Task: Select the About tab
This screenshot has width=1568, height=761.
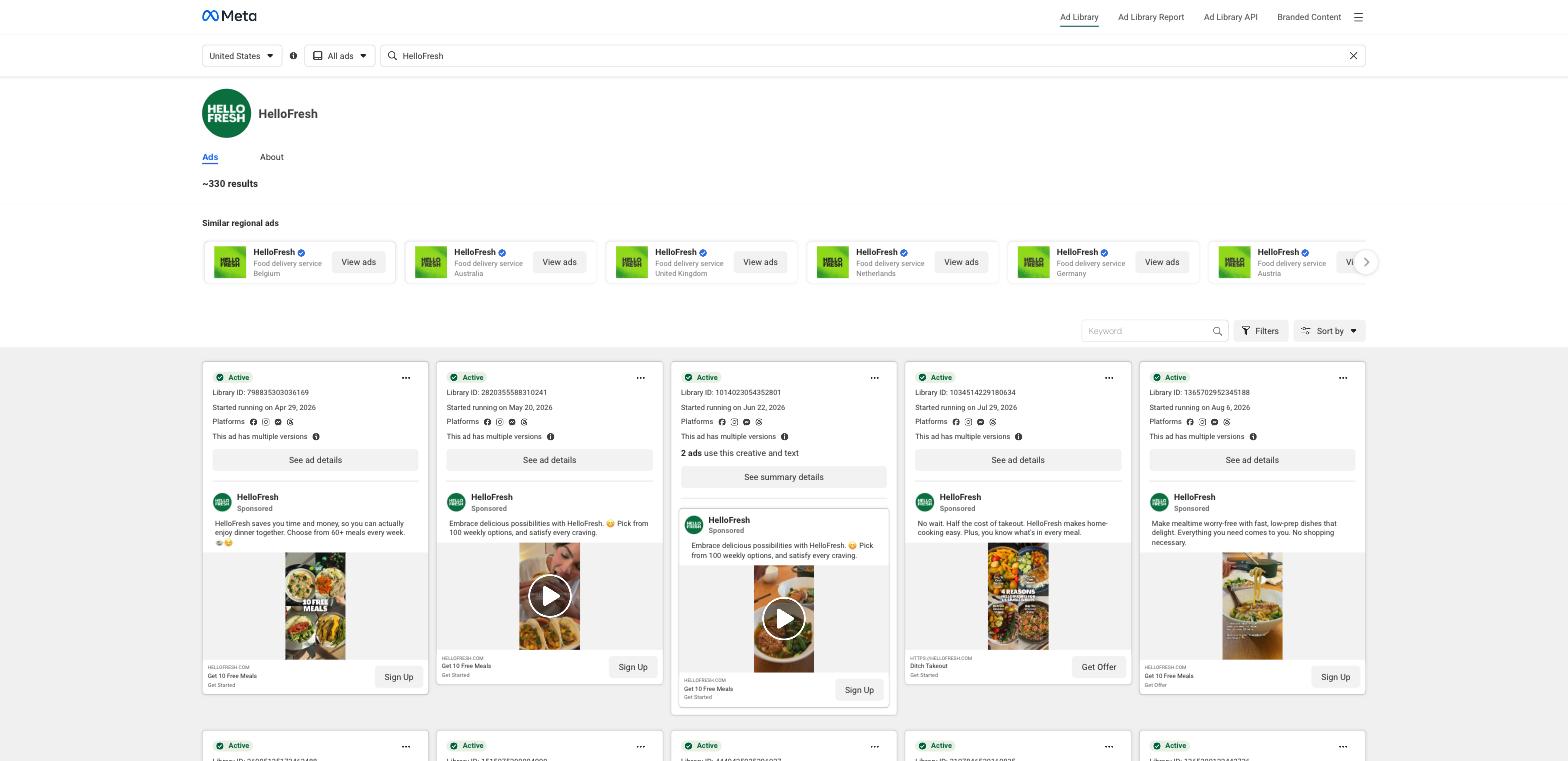Action: 272,157
